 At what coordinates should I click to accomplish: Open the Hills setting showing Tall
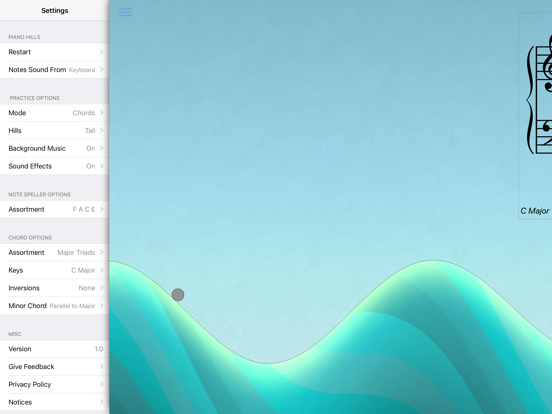click(55, 131)
